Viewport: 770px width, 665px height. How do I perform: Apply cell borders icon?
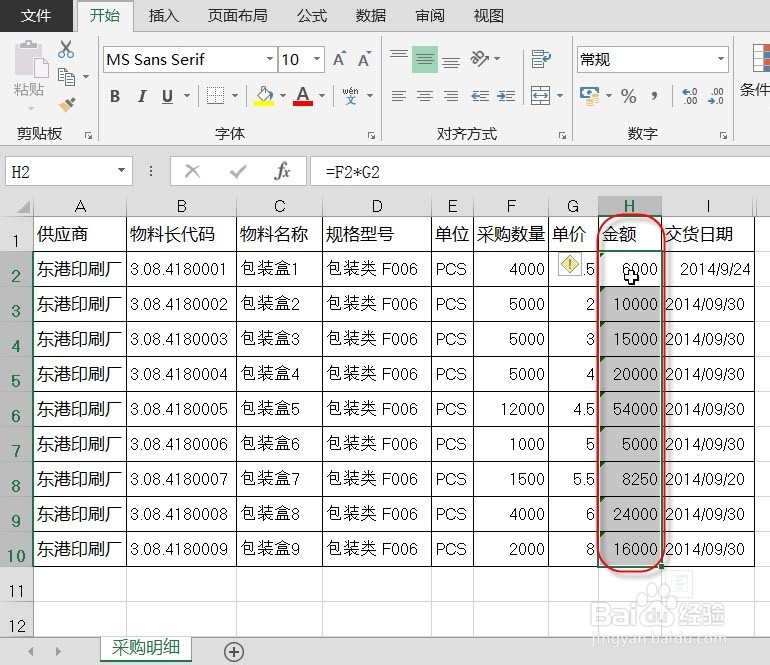(215, 96)
